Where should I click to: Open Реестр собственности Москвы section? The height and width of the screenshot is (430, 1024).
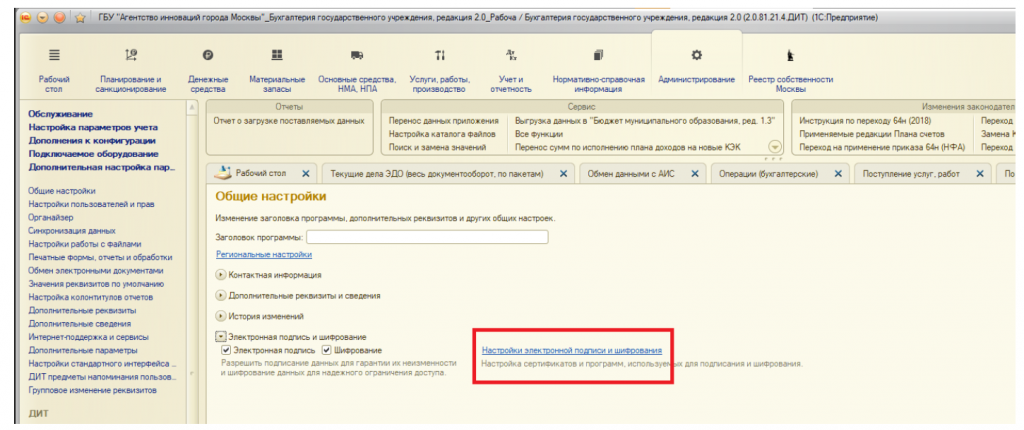791,56
